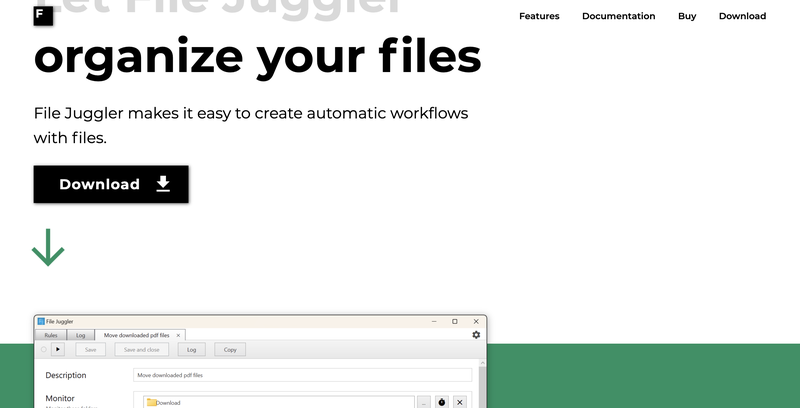Close the File Juggler window
The width and height of the screenshot is (800, 408).
coord(476,321)
